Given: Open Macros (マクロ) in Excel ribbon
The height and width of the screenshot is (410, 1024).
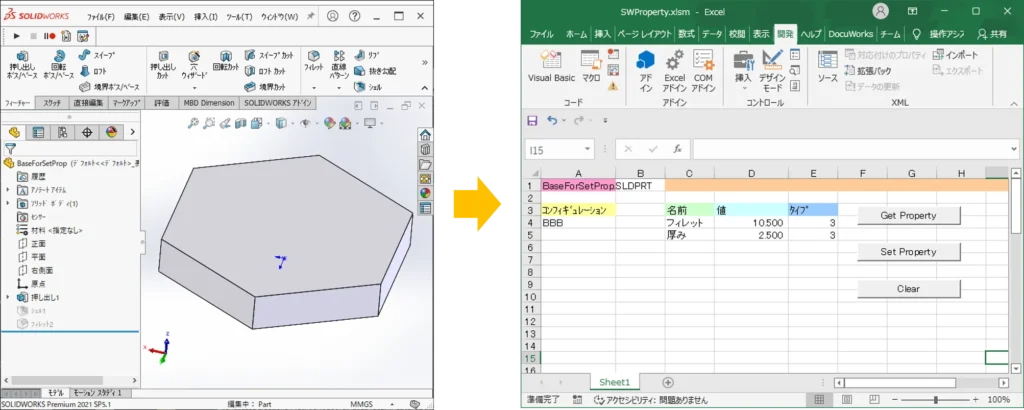Looking at the screenshot, I should pos(591,67).
